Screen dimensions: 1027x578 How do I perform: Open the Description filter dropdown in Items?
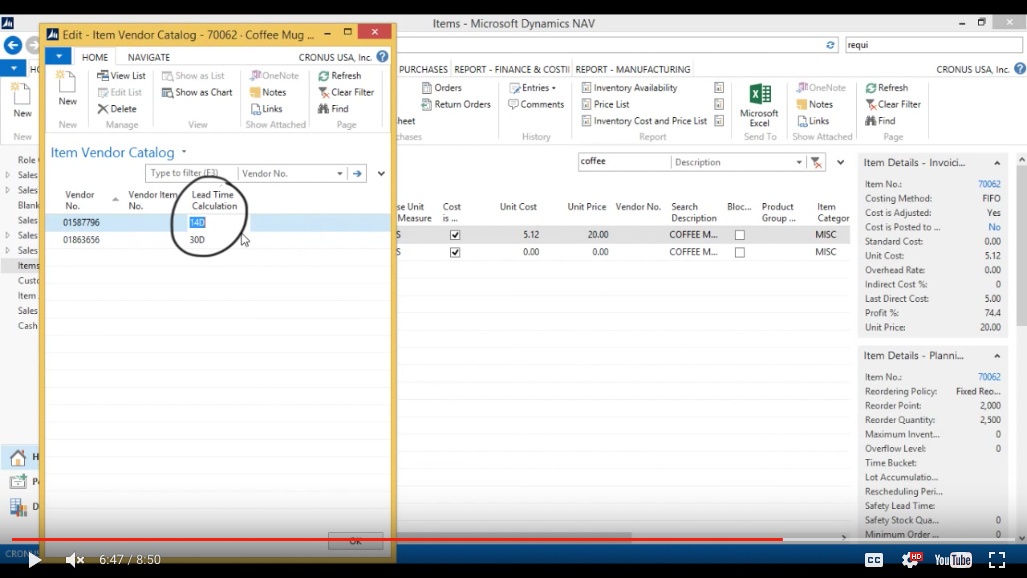click(798, 163)
